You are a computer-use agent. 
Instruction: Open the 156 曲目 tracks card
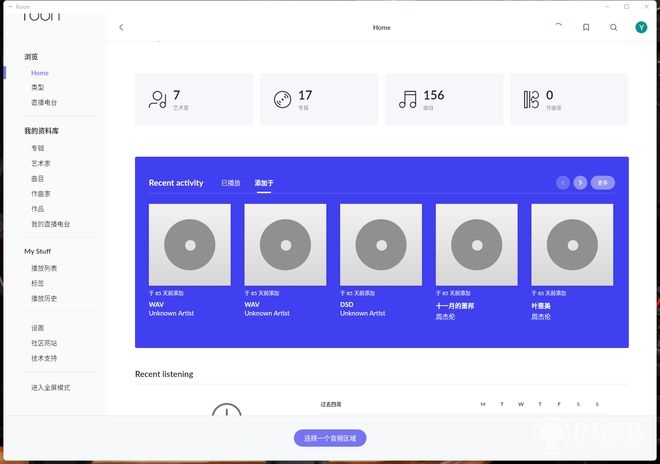(x=444, y=99)
